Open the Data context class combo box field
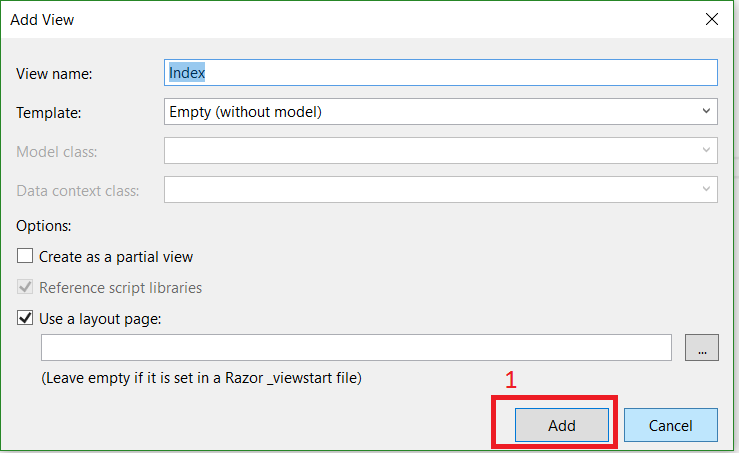Image resolution: width=739 pixels, height=453 pixels. (430, 189)
